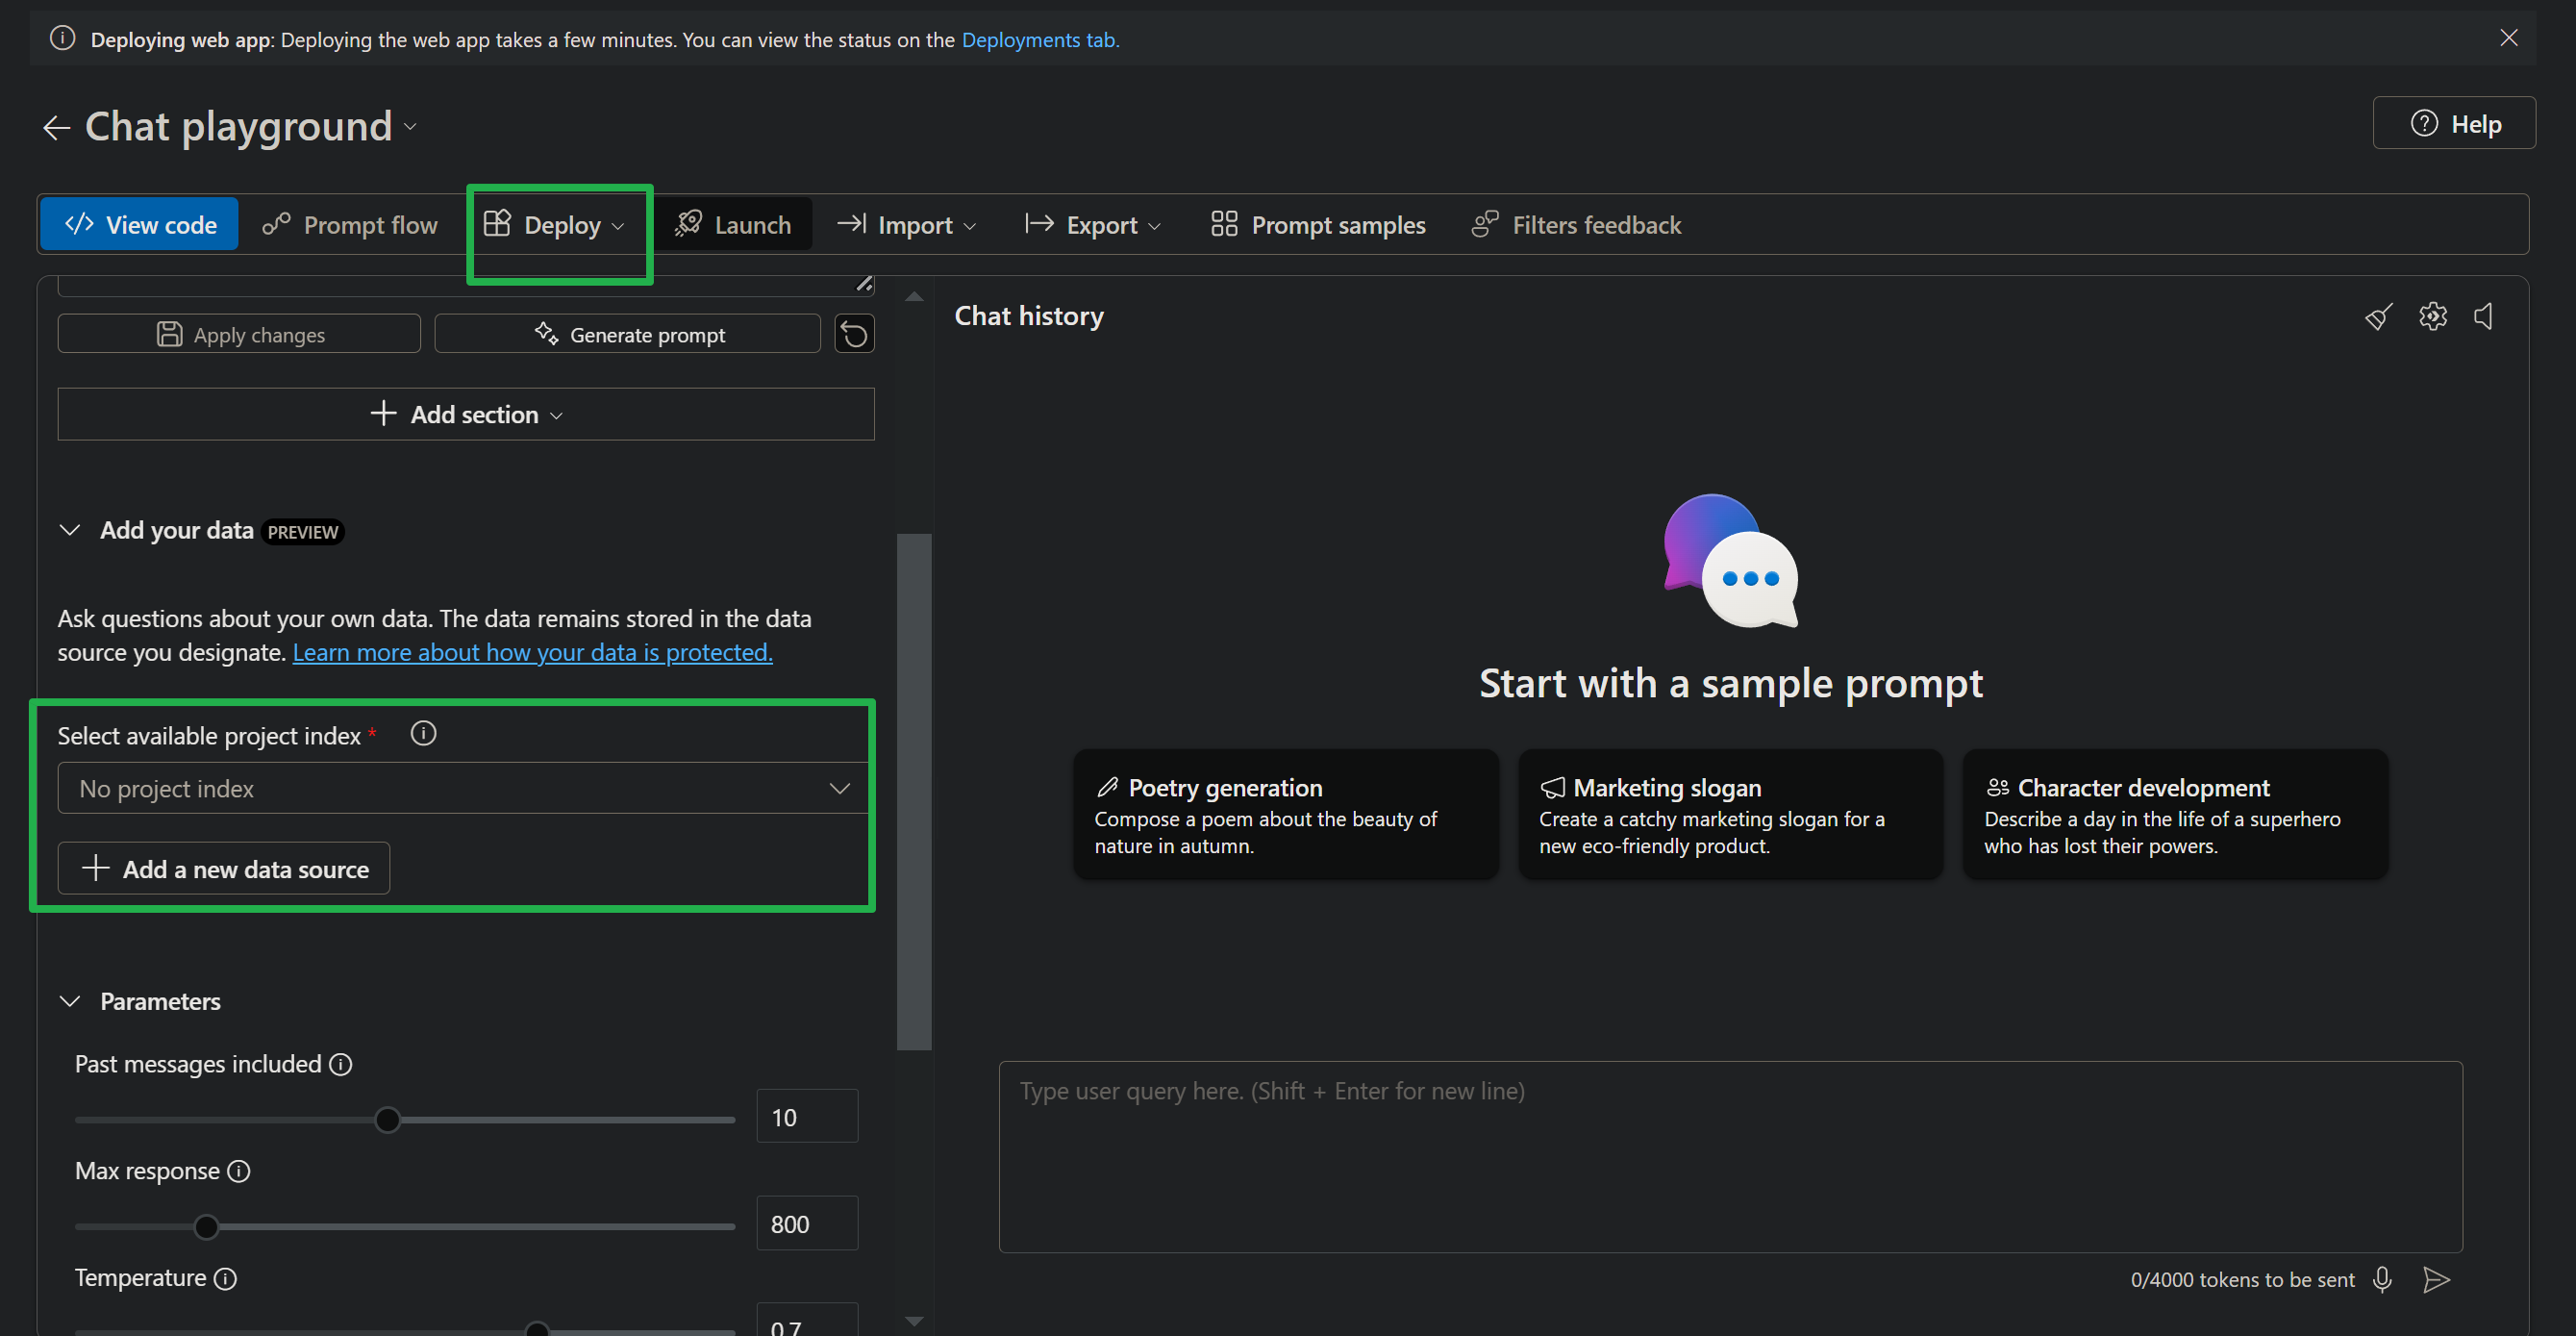
Task: Click the send message arrow icon
Action: coord(2437,1279)
